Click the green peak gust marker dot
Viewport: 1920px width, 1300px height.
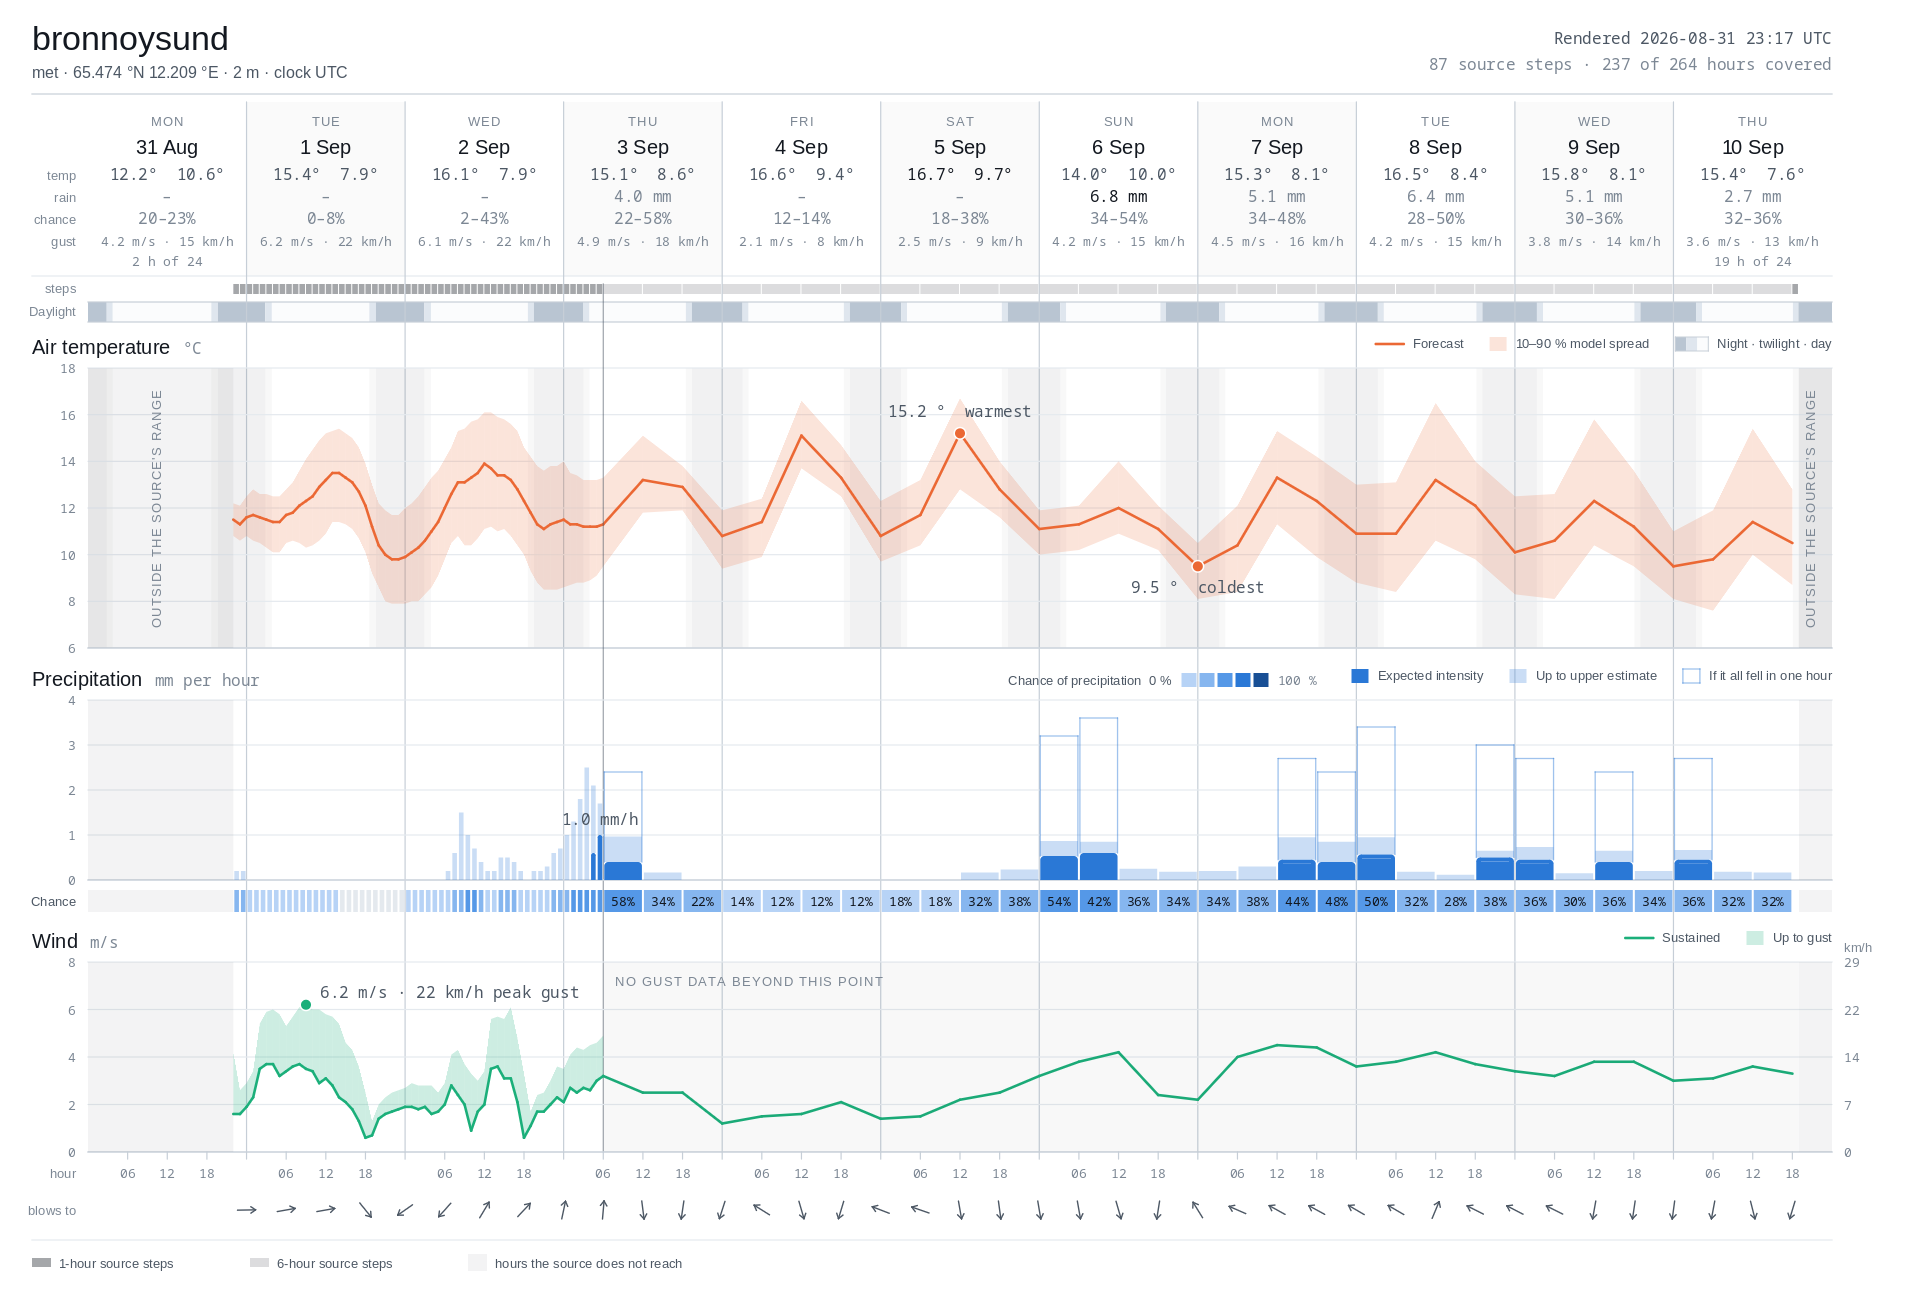[x=306, y=1004]
